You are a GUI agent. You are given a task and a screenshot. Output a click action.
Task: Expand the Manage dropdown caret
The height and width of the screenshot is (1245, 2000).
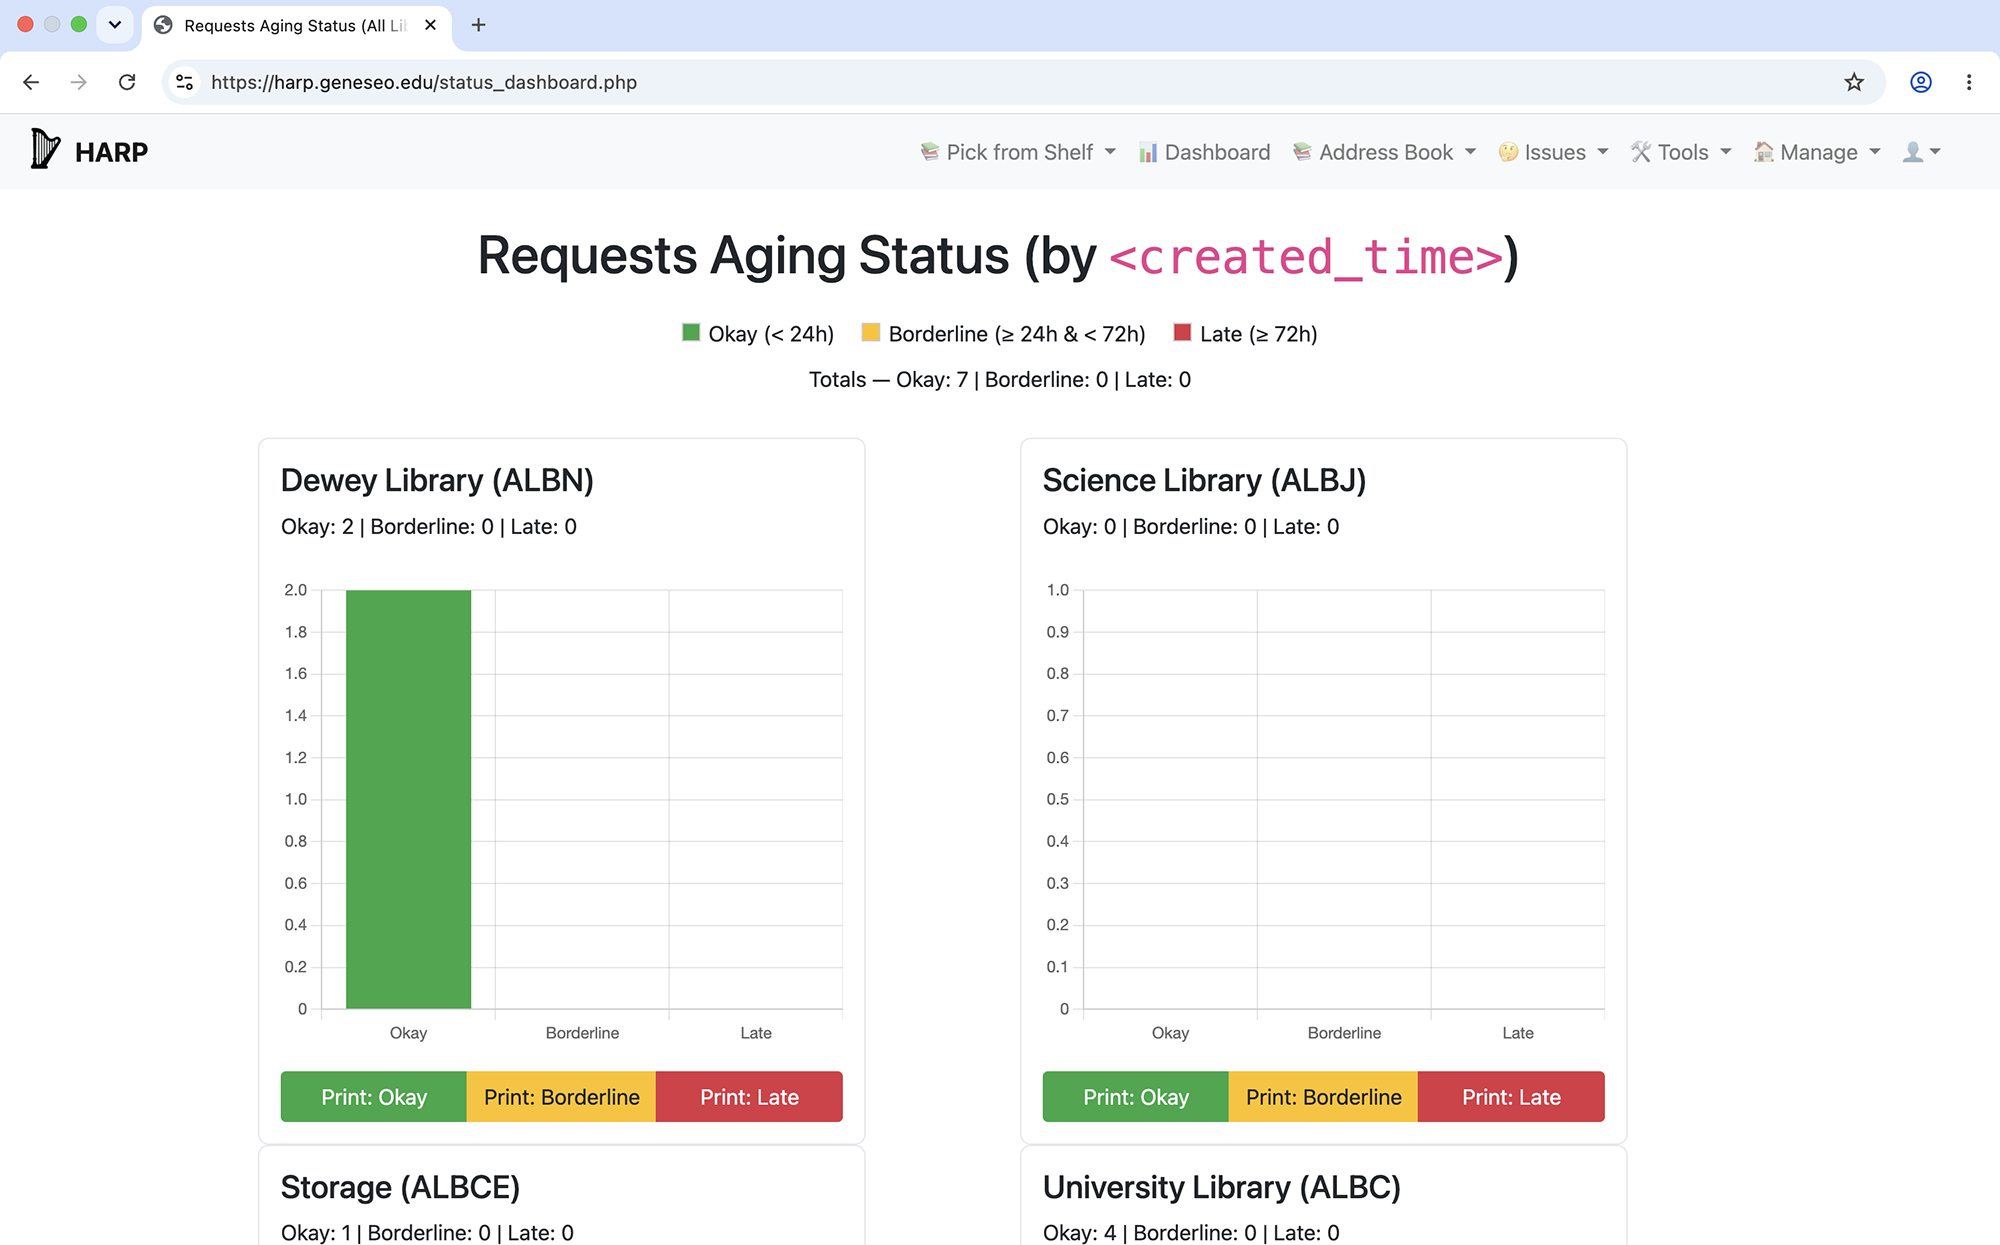(x=1875, y=152)
